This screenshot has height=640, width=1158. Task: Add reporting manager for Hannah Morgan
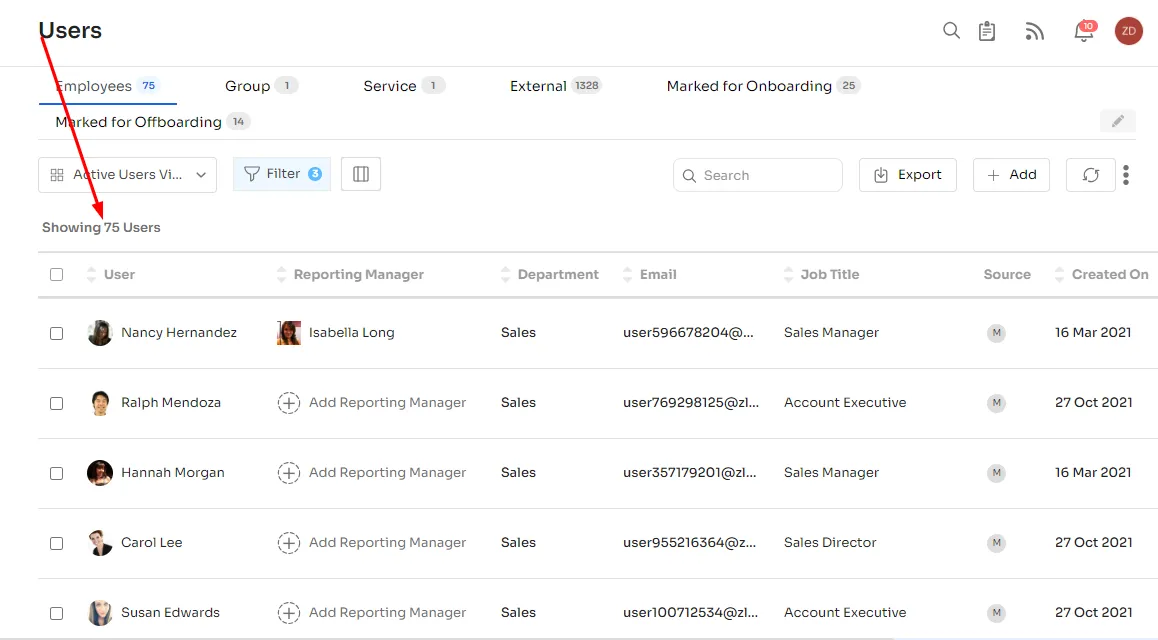(x=371, y=473)
